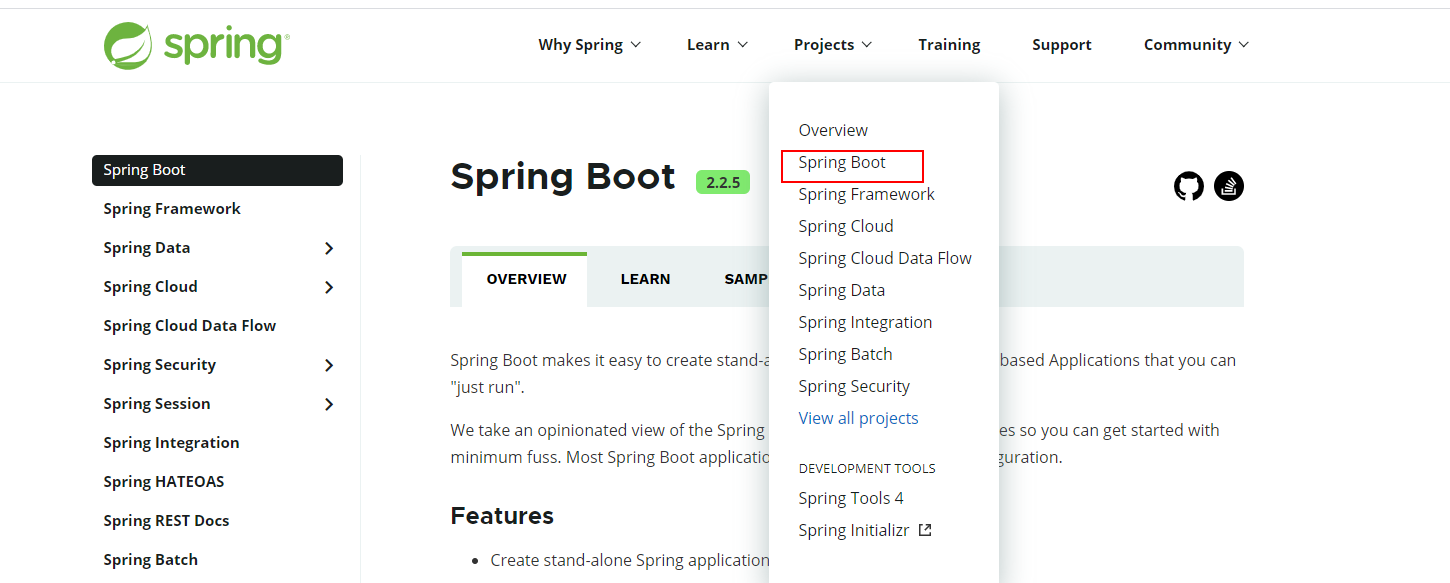The image size is (1450, 583).
Task: Open the Stack Overflow icon
Action: 1229,186
